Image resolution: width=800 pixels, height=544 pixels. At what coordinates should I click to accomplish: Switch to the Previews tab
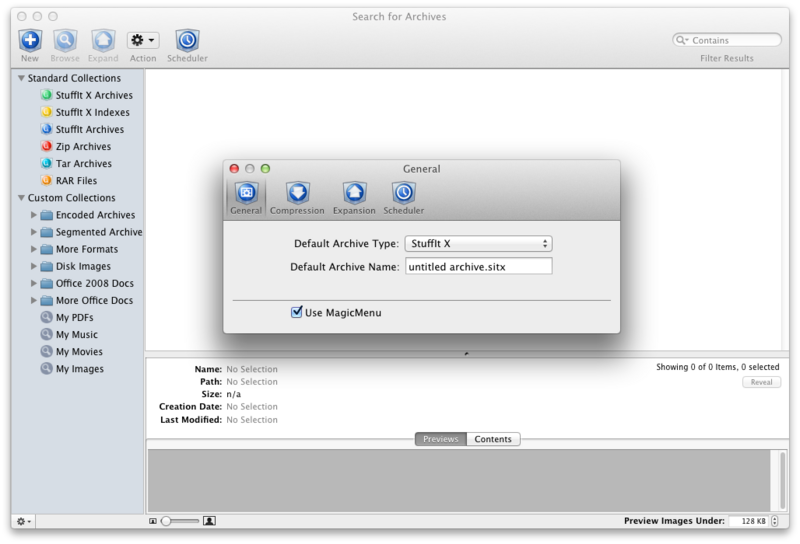click(441, 439)
